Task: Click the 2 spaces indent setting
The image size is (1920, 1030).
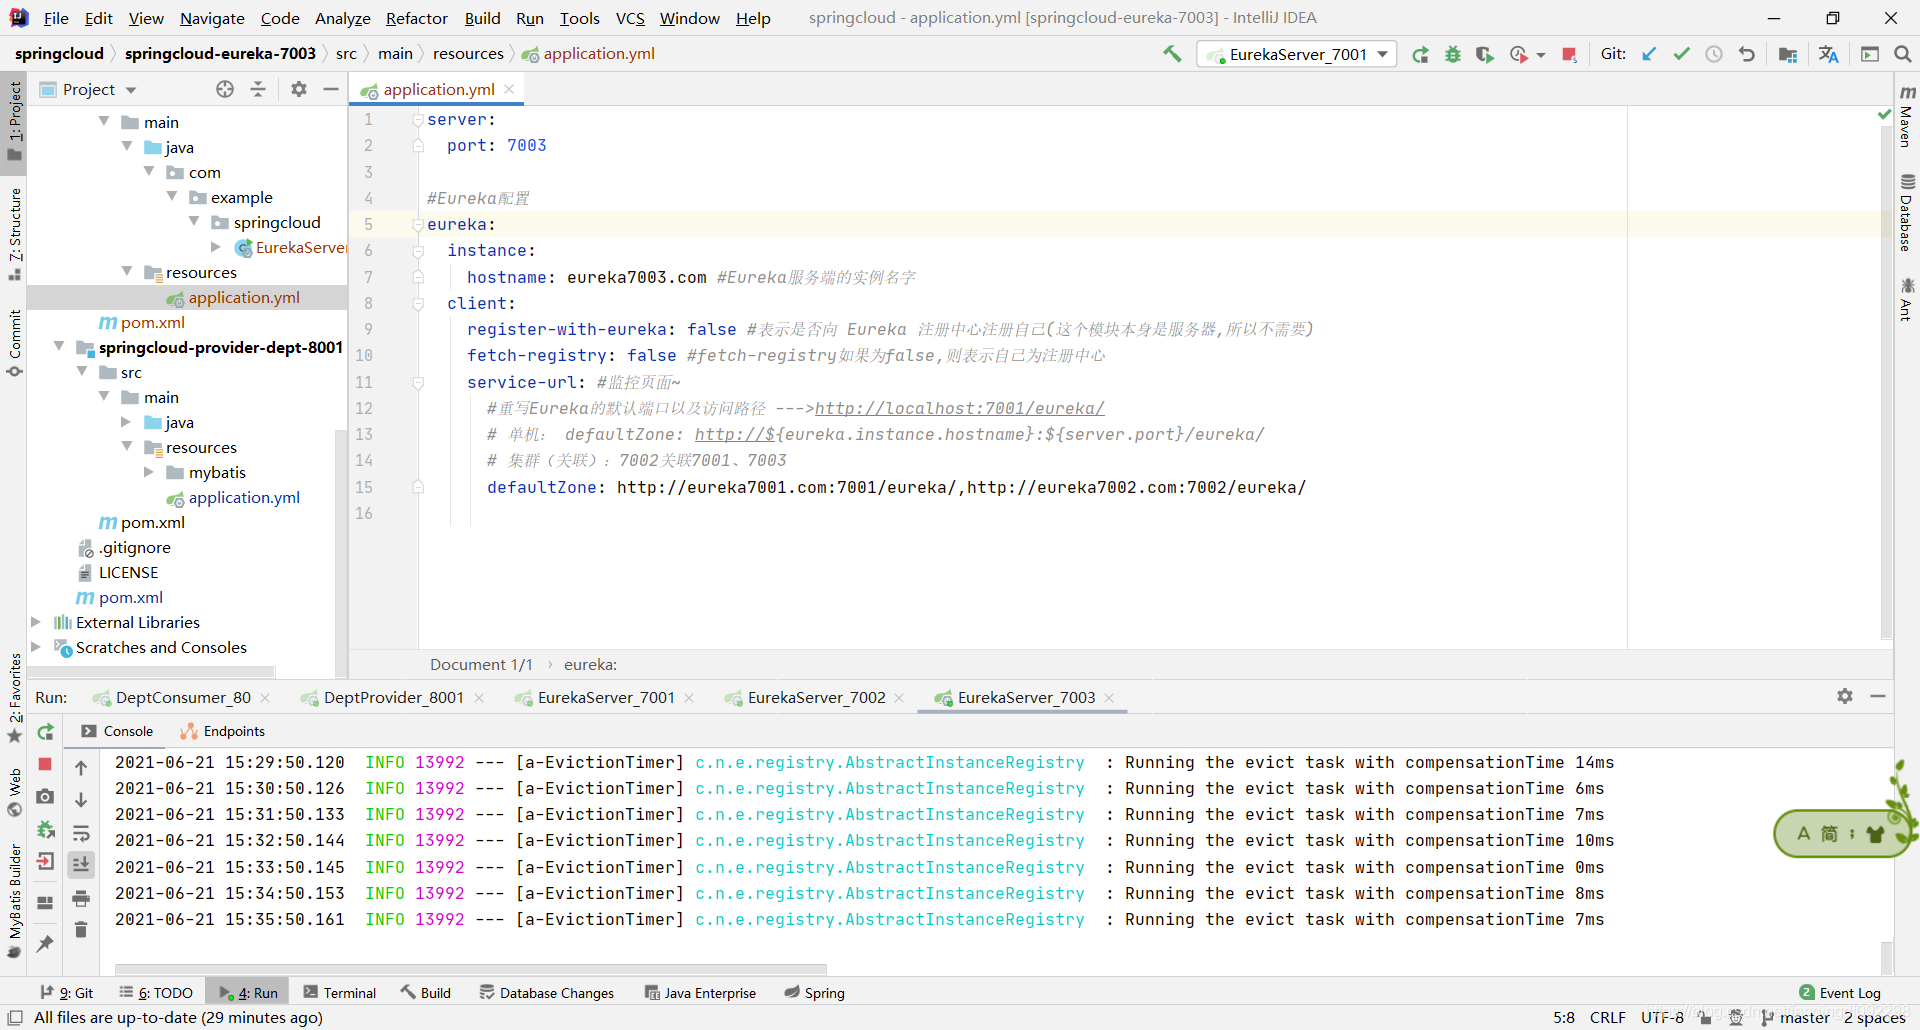Action: [x=1875, y=1017]
